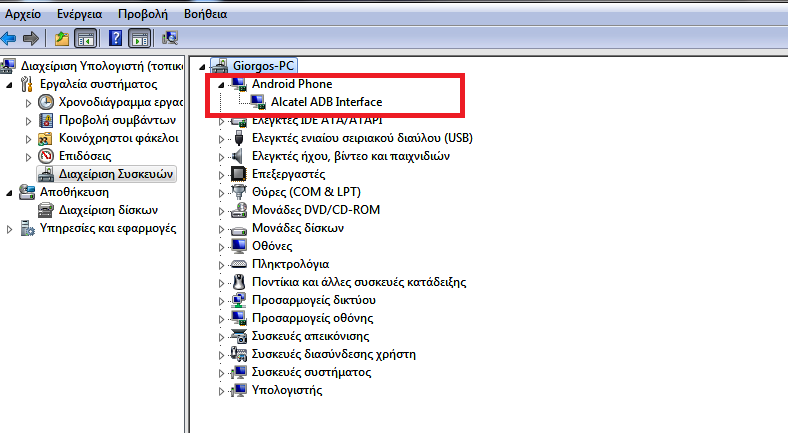Image resolution: width=788 pixels, height=433 pixels.
Task: Collapse the Εργαλεία συστήματος node
Action: coord(9,85)
